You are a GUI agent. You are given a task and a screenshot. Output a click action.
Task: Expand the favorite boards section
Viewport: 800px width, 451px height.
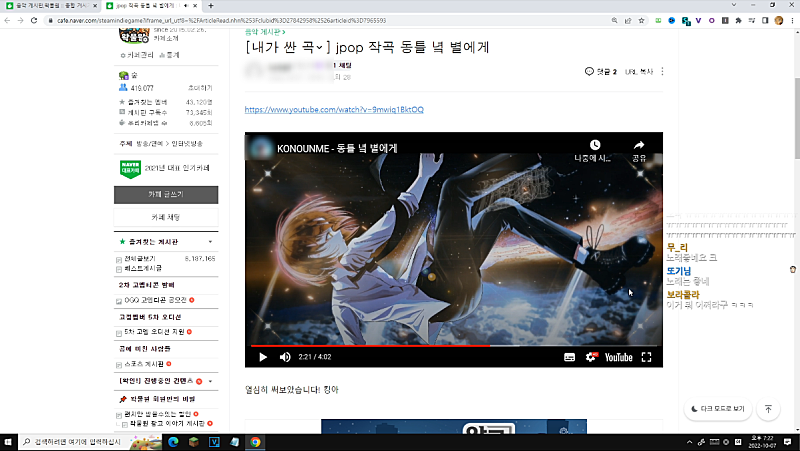210,242
